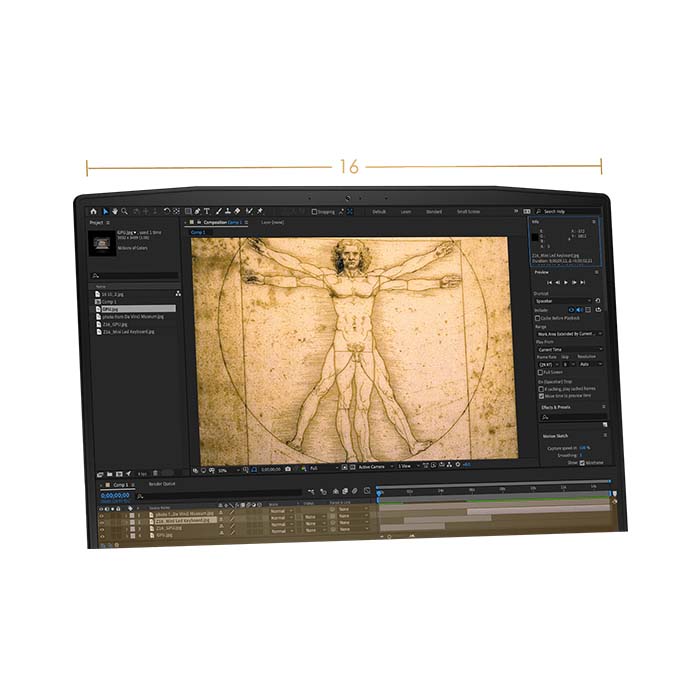The width and height of the screenshot is (700, 700).
Task: Select the Selection arrow tool
Action: [105, 211]
